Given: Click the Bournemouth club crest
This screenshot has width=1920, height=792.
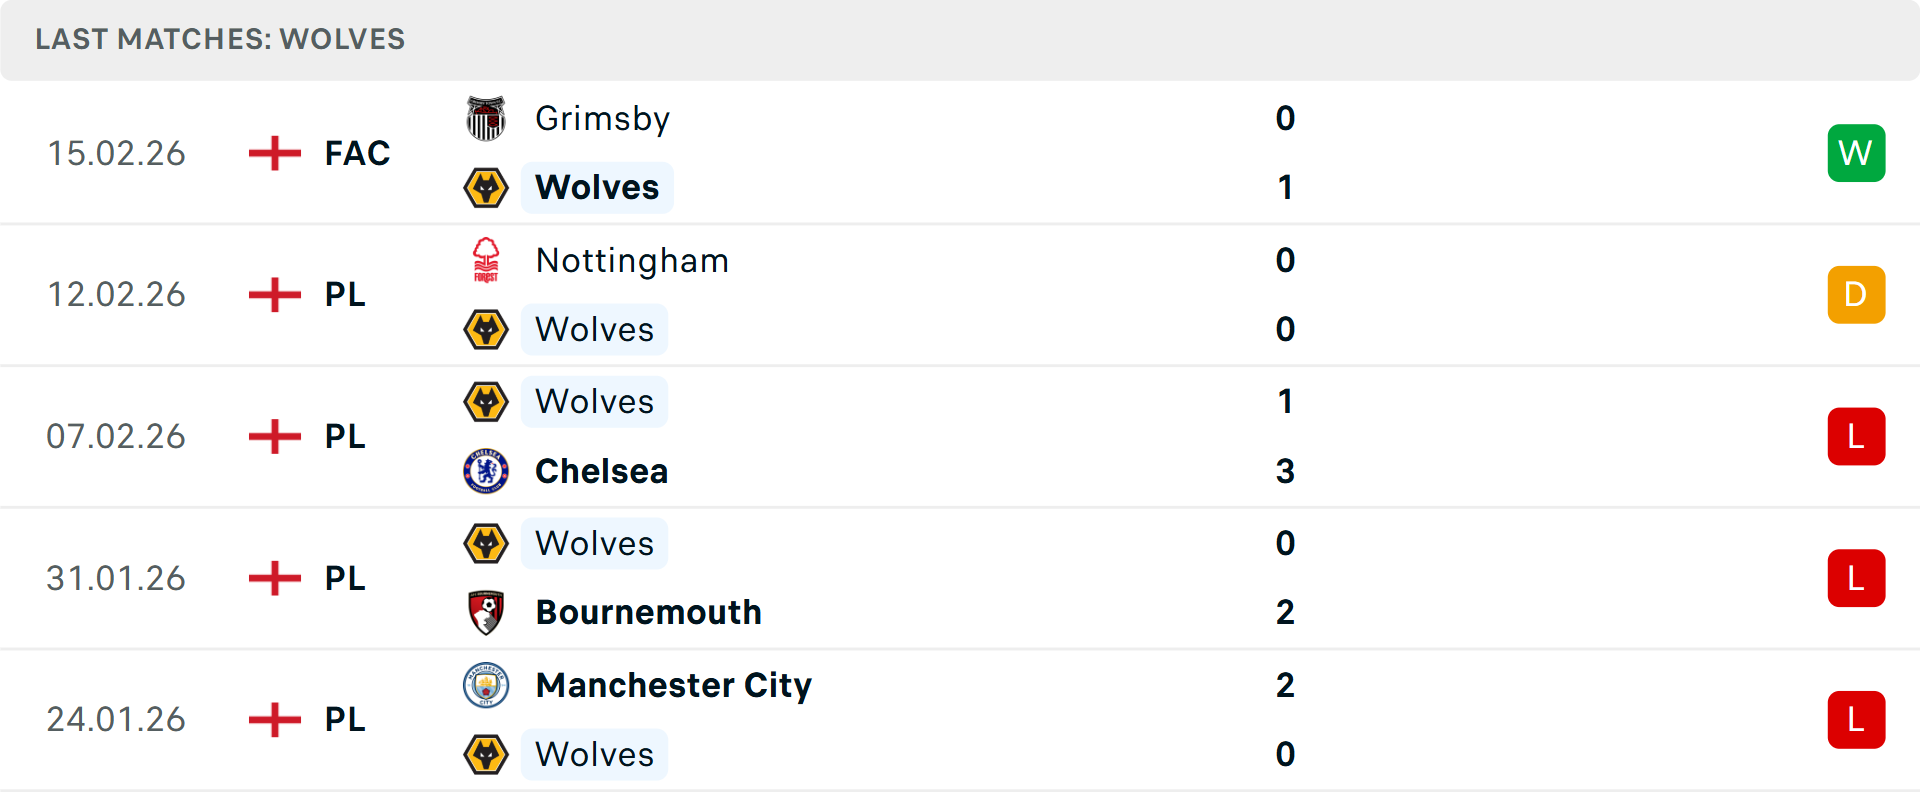Looking at the screenshot, I should click(486, 613).
